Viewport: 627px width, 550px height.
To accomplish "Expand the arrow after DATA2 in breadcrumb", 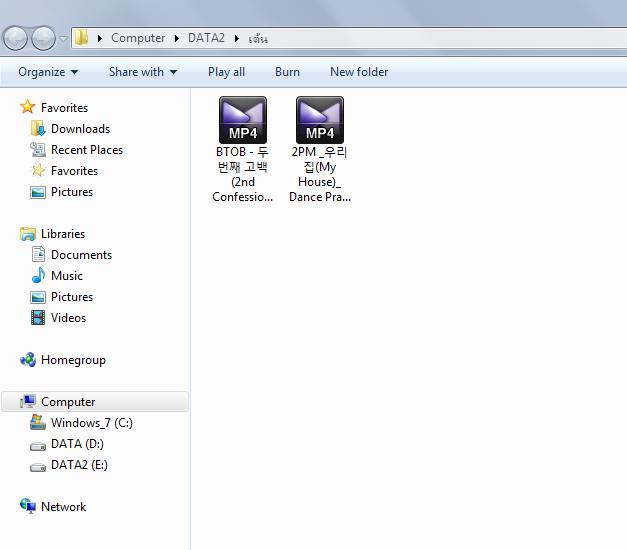I will pyautogui.click(x=237, y=38).
